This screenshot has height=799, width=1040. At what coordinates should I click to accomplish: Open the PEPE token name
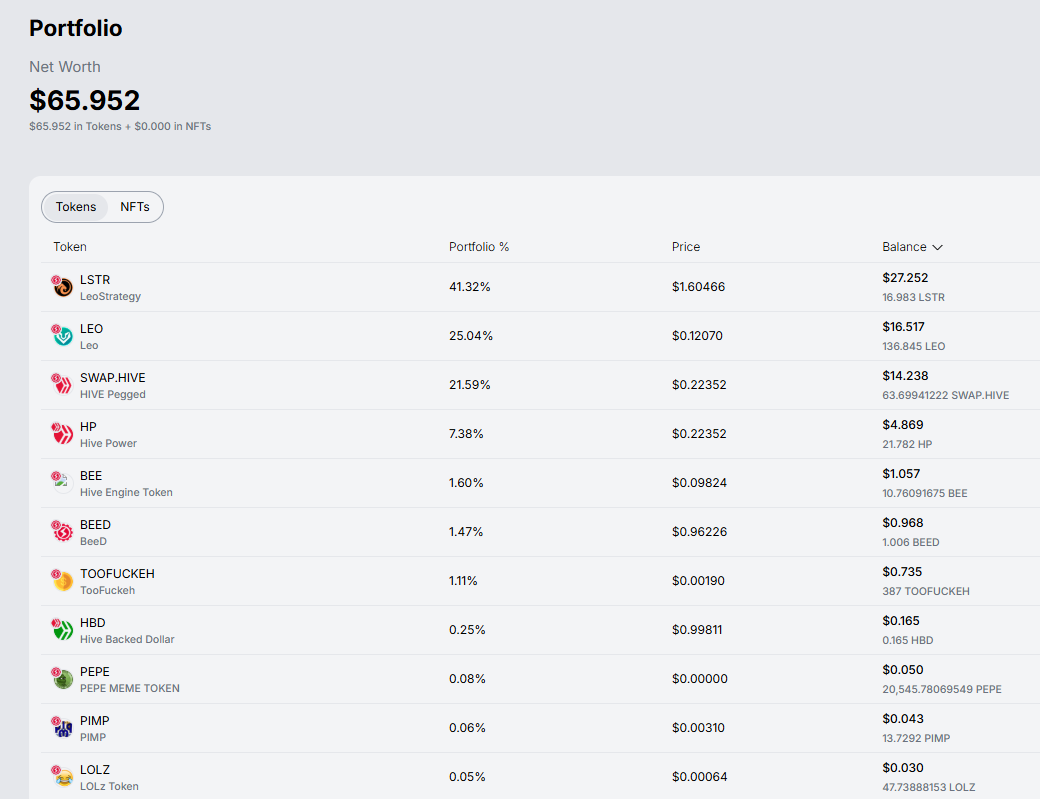tap(95, 672)
